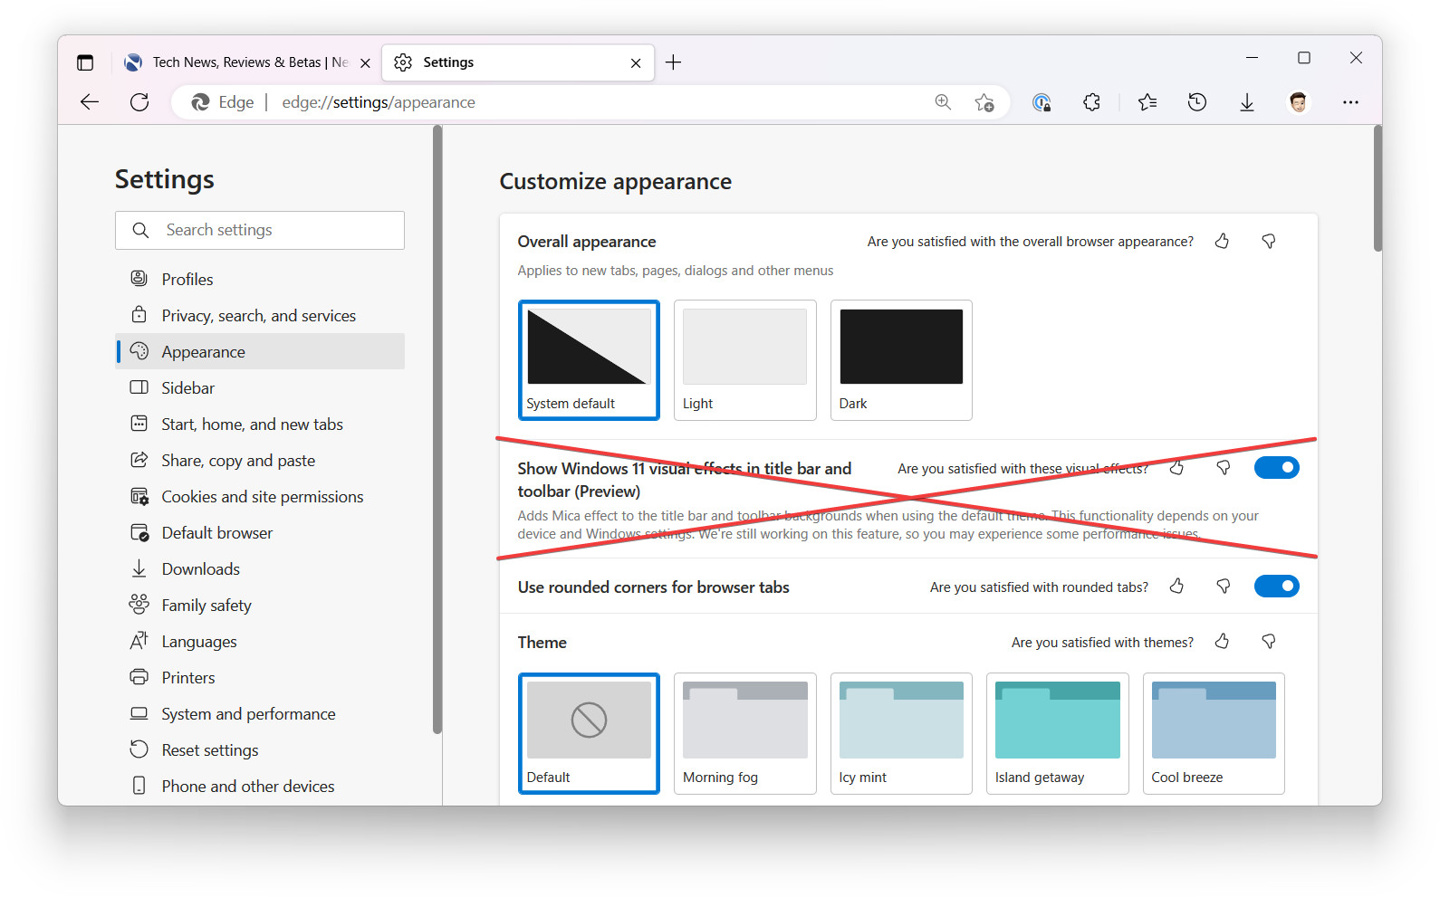Give thumbs up for overall browser appearance

(1221, 240)
